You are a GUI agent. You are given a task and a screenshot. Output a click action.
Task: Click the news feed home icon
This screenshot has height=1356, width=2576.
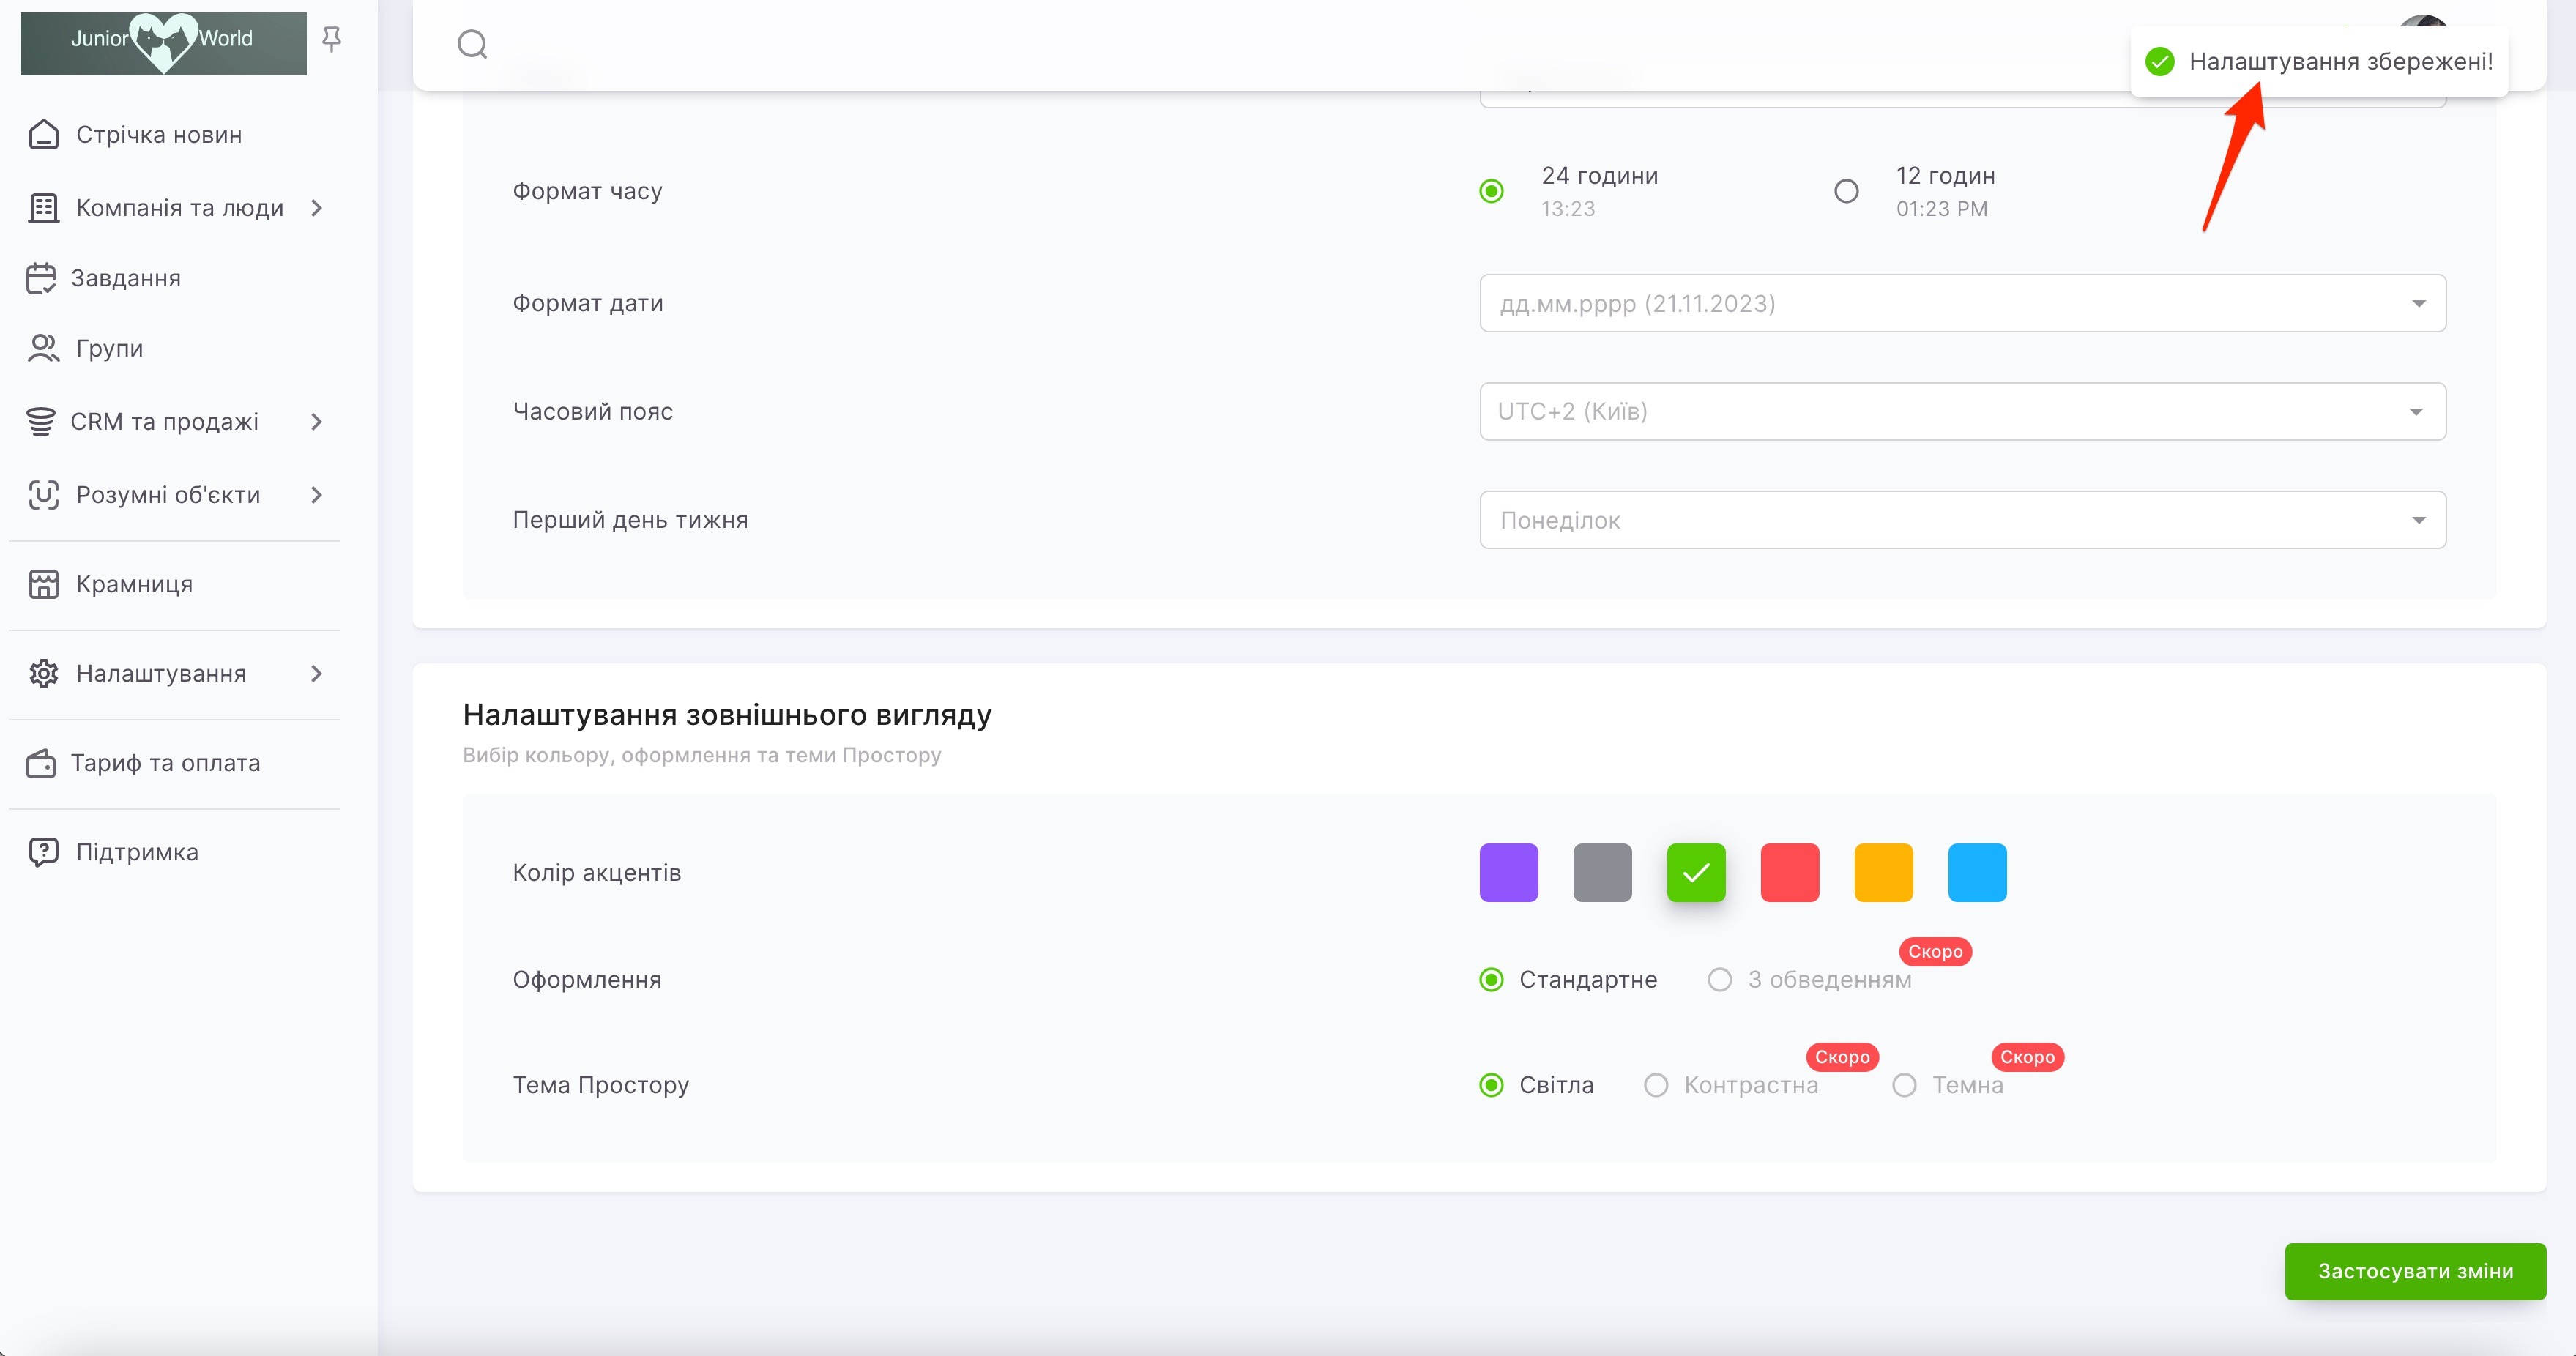[x=43, y=134]
